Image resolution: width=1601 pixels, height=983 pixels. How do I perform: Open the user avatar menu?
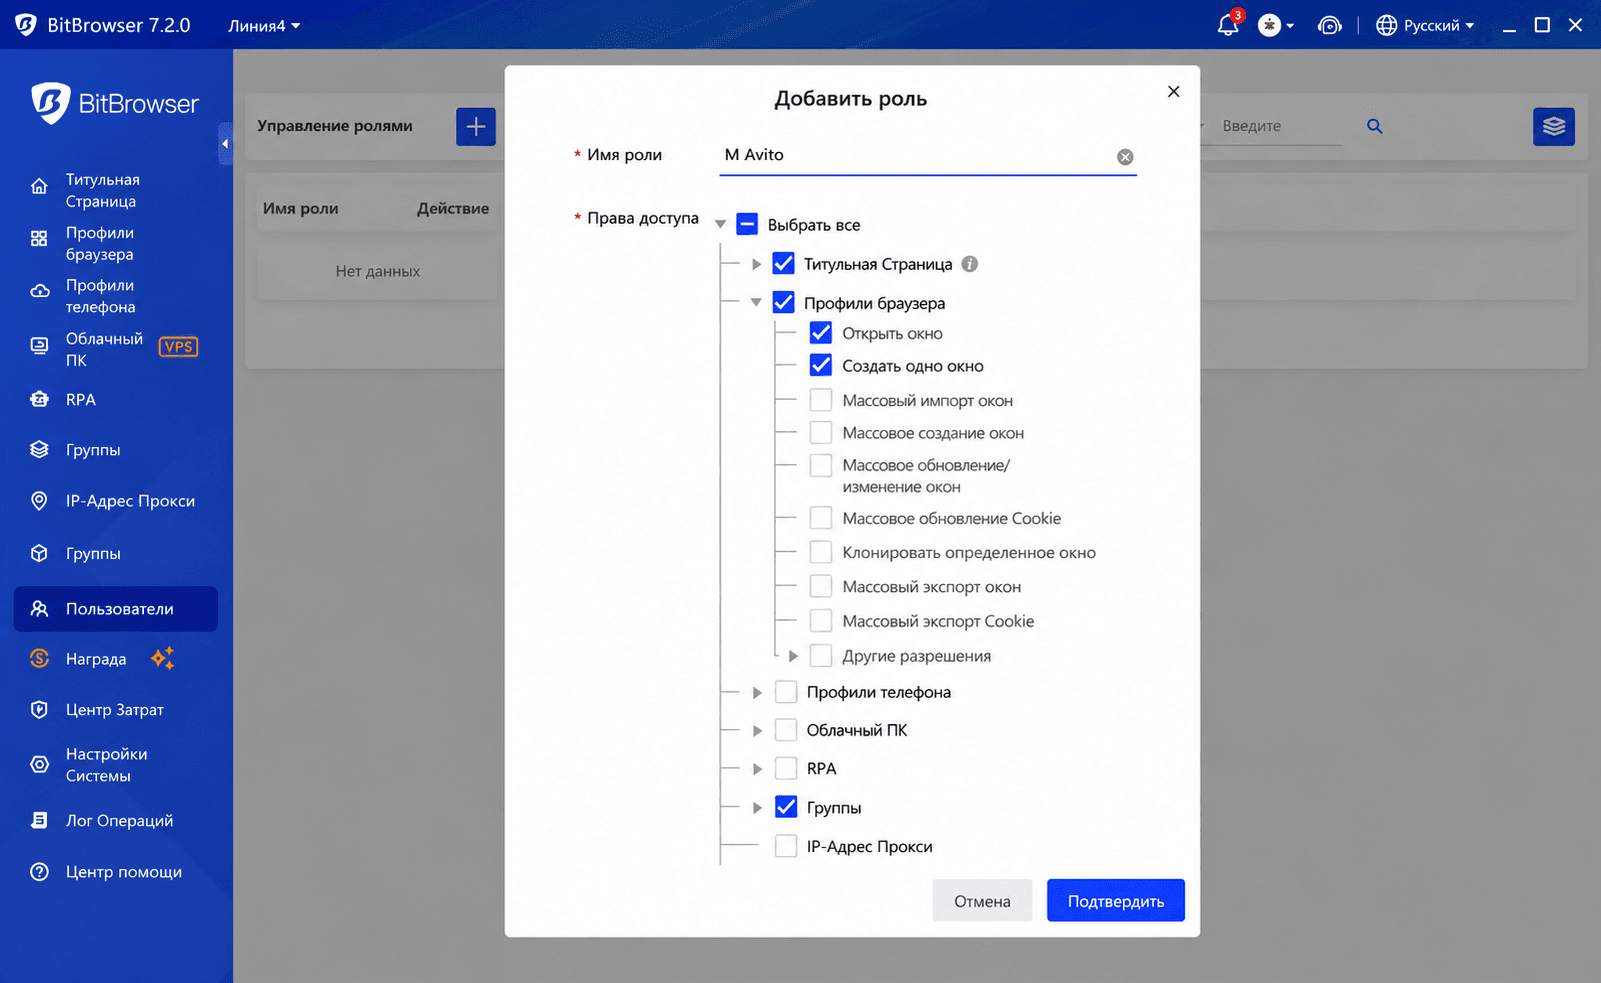[x=1275, y=25]
